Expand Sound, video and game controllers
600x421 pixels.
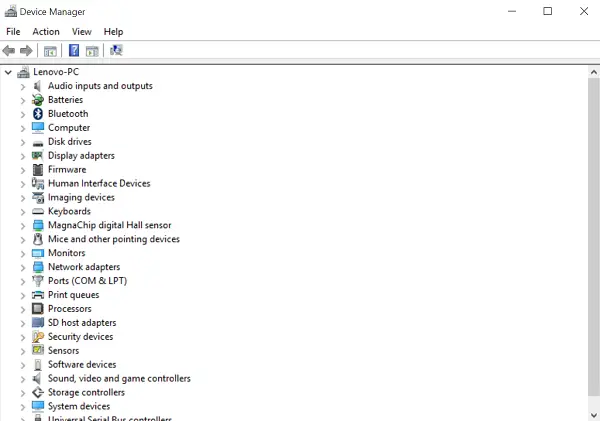coord(23,379)
